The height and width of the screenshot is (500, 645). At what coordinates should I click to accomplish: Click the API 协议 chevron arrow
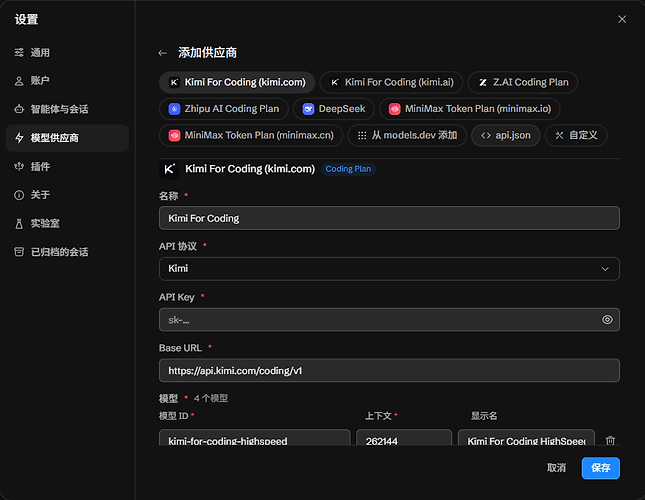coord(605,269)
